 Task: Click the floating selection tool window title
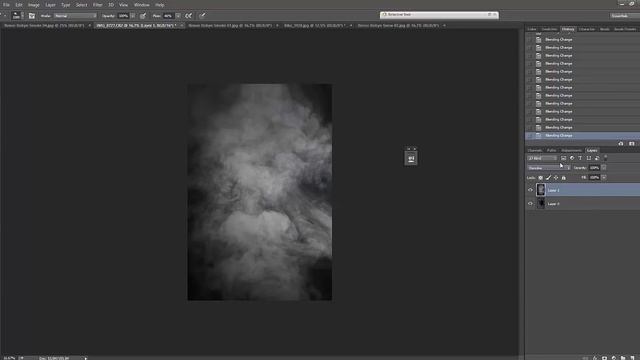click(x=399, y=14)
